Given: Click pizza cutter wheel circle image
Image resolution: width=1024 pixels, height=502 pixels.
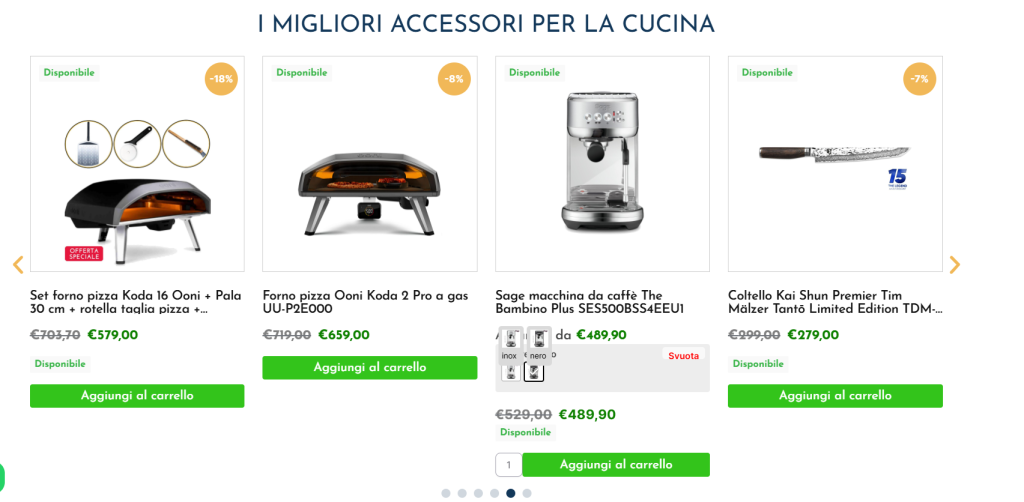Looking at the screenshot, I should click(137, 144).
